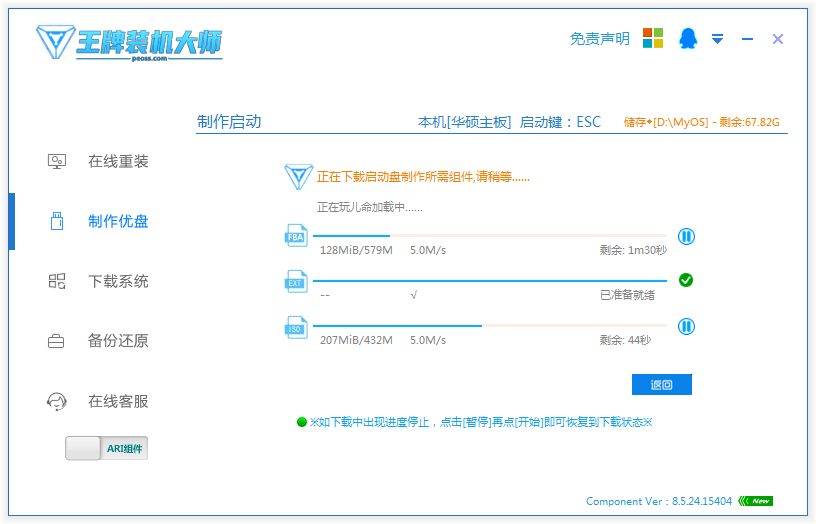This screenshot has width=816, height=524.
Task: Click the ISO file icon
Action: tap(296, 327)
